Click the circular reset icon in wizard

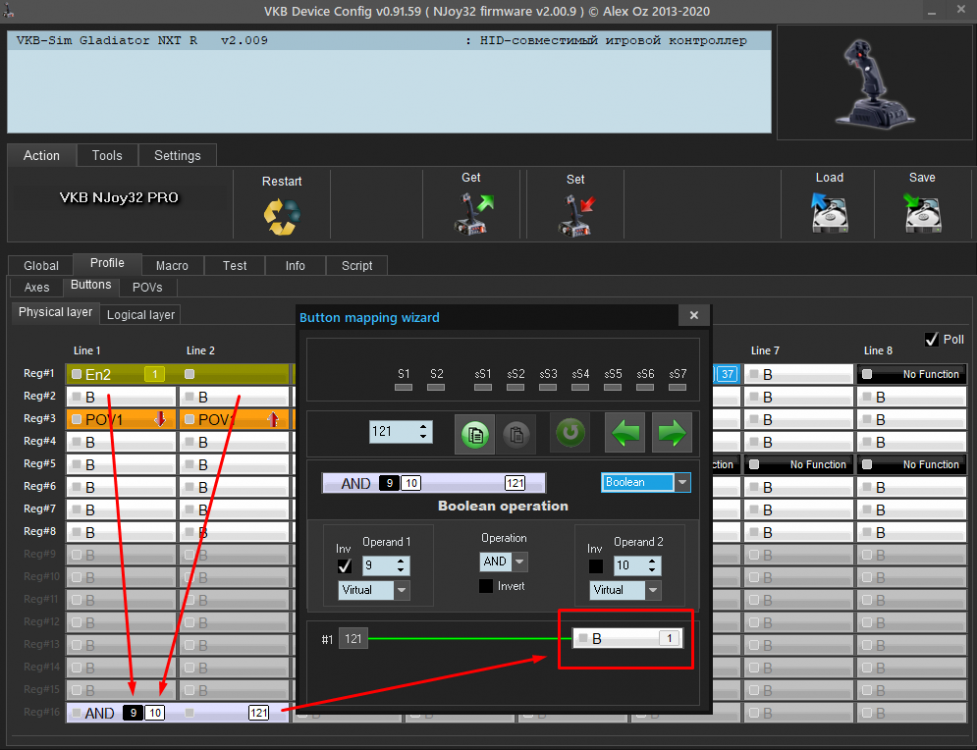[x=570, y=432]
